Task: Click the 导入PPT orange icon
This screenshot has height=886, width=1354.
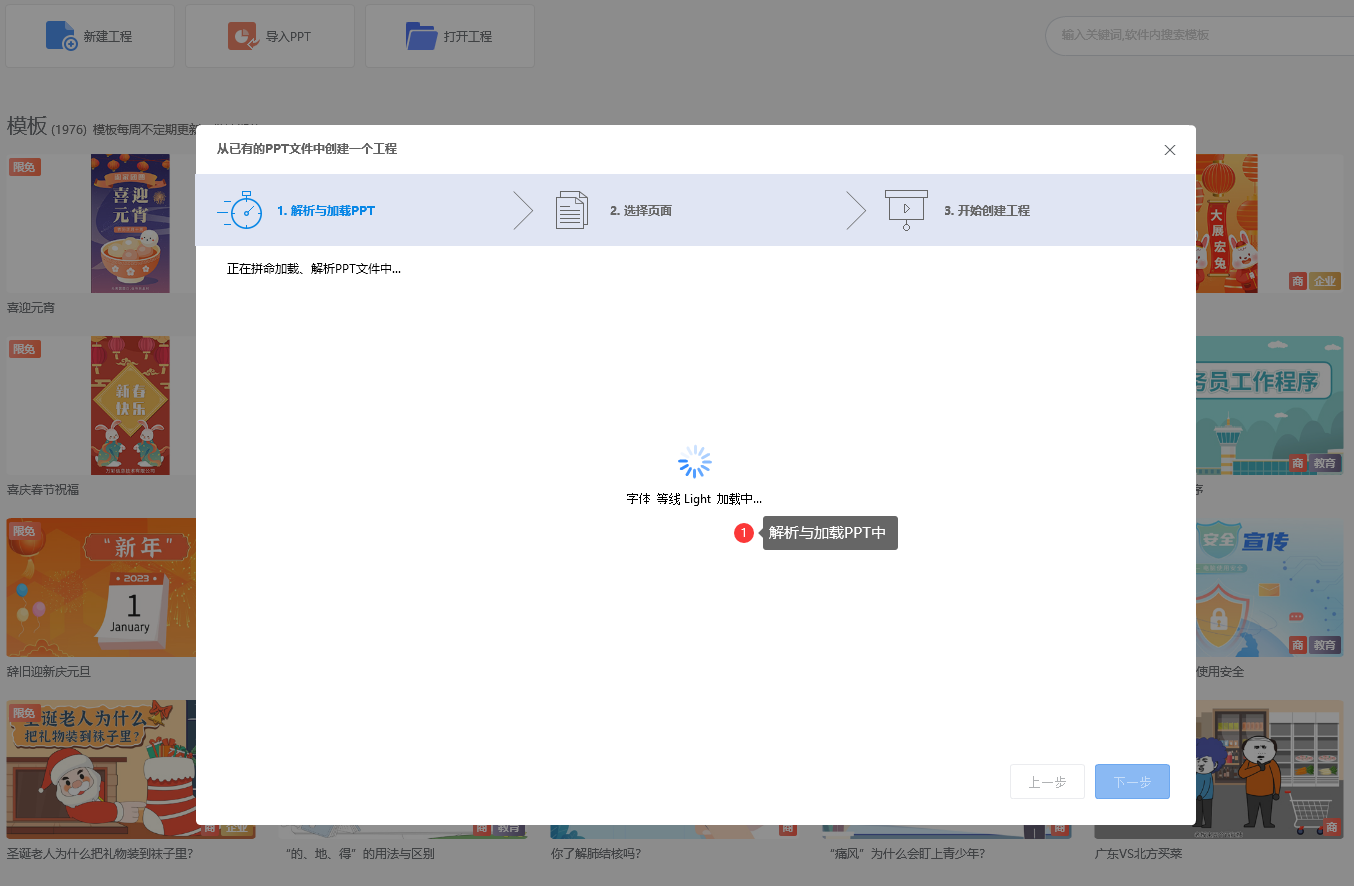Action: (x=241, y=36)
